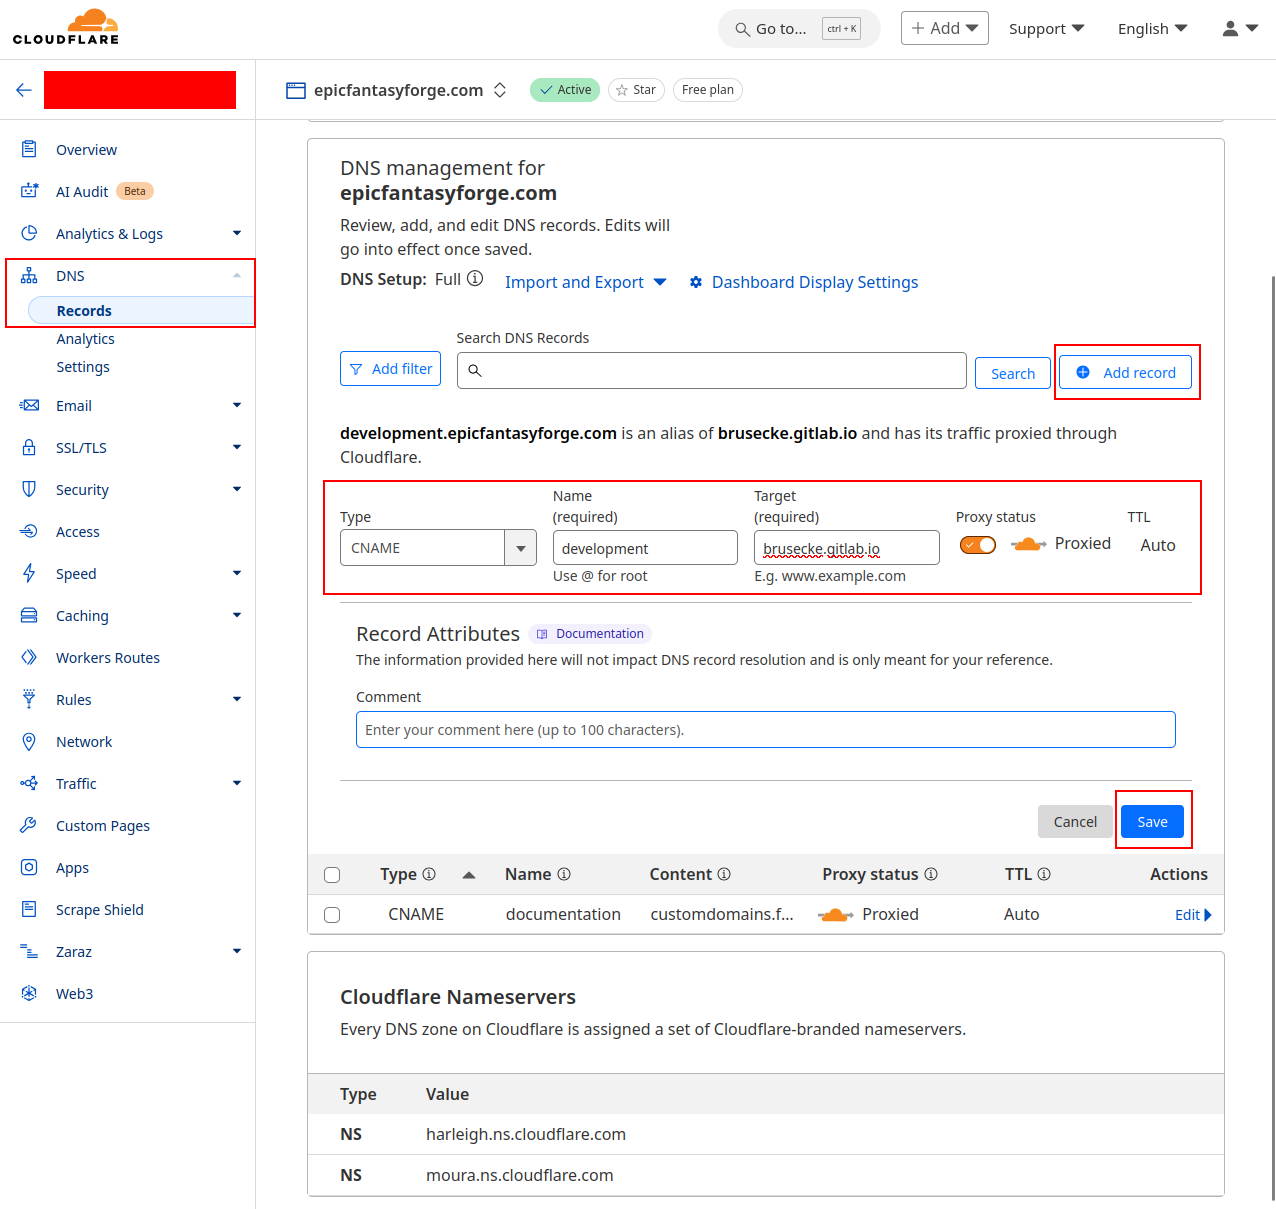The width and height of the screenshot is (1276, 1209).
Task: Star the epicfantasyforge.com domain
Action: click(x=636, y=90)
